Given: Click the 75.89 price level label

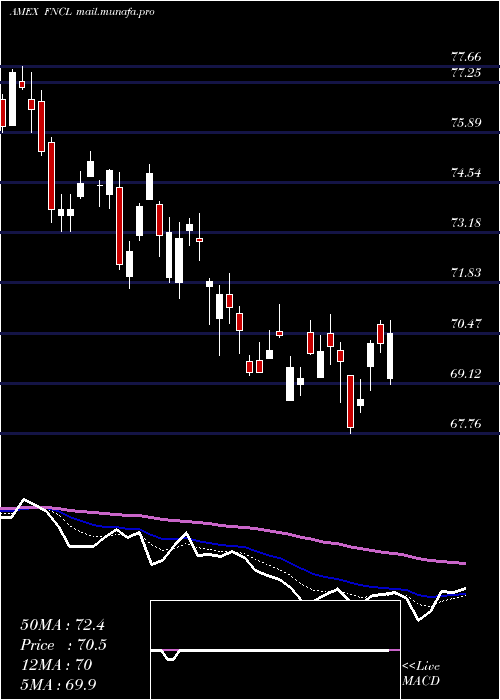Looking at the screenshot, I should (x=466, y=122).
